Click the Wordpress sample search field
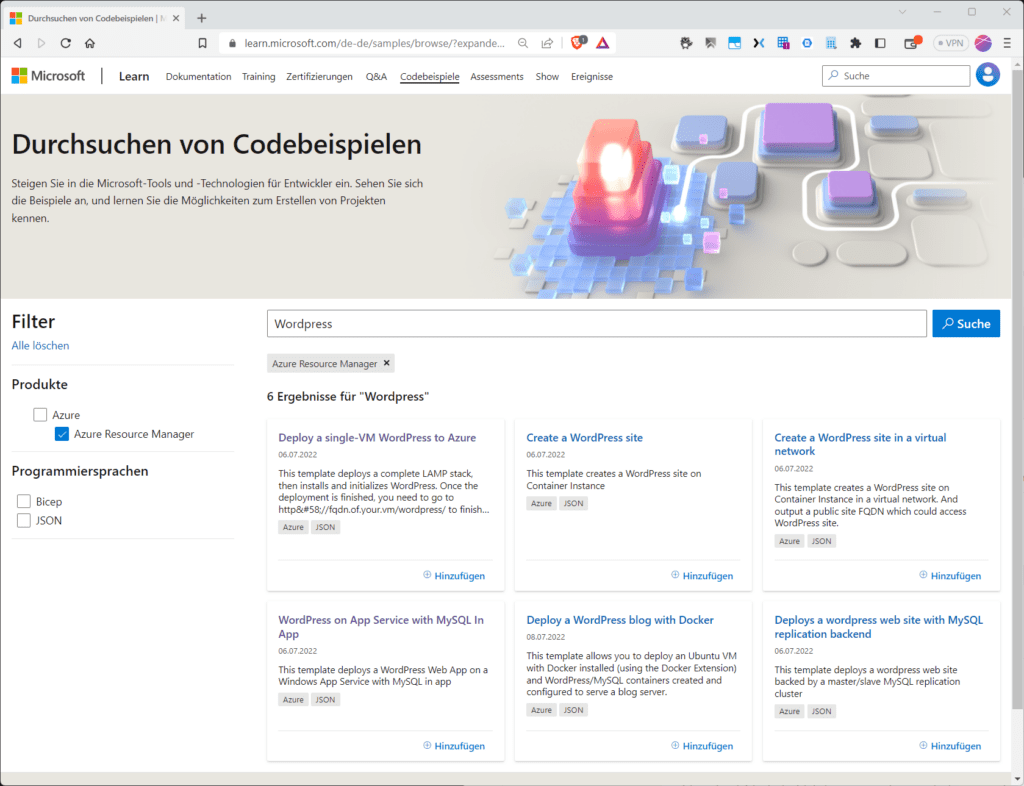 [596, 324]
